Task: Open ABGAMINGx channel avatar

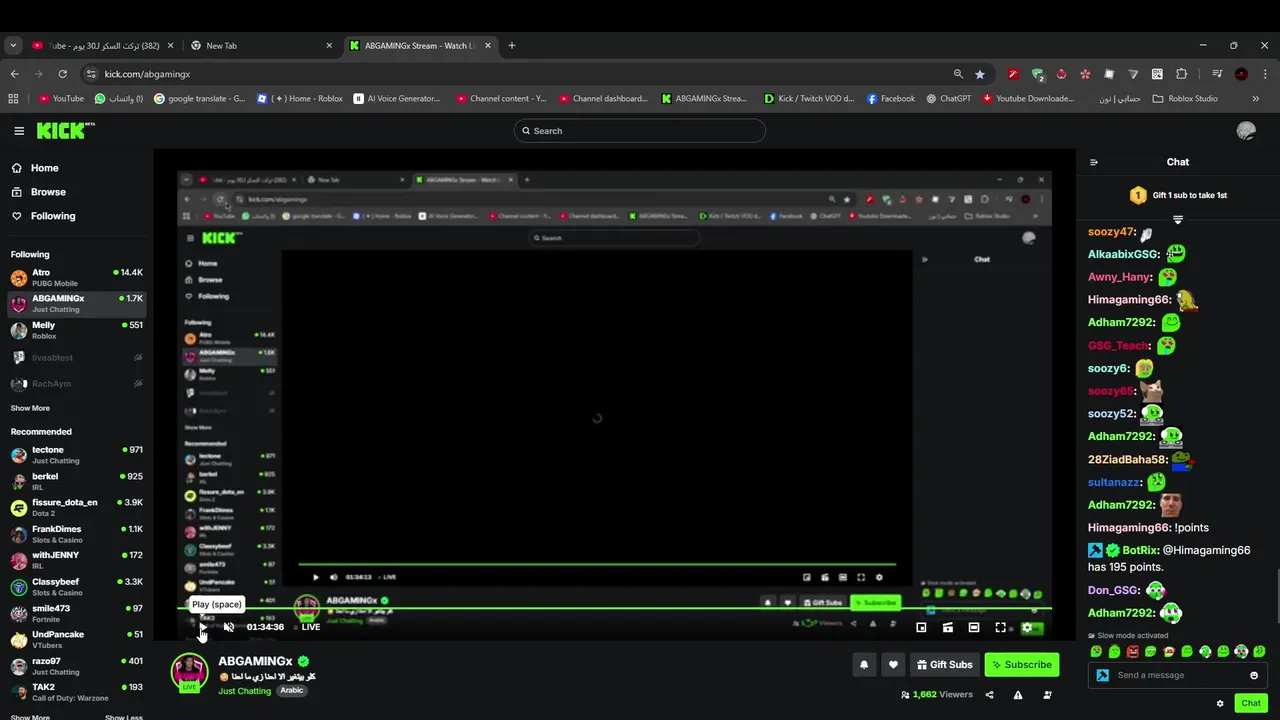Action: click(x=189, y=673)
